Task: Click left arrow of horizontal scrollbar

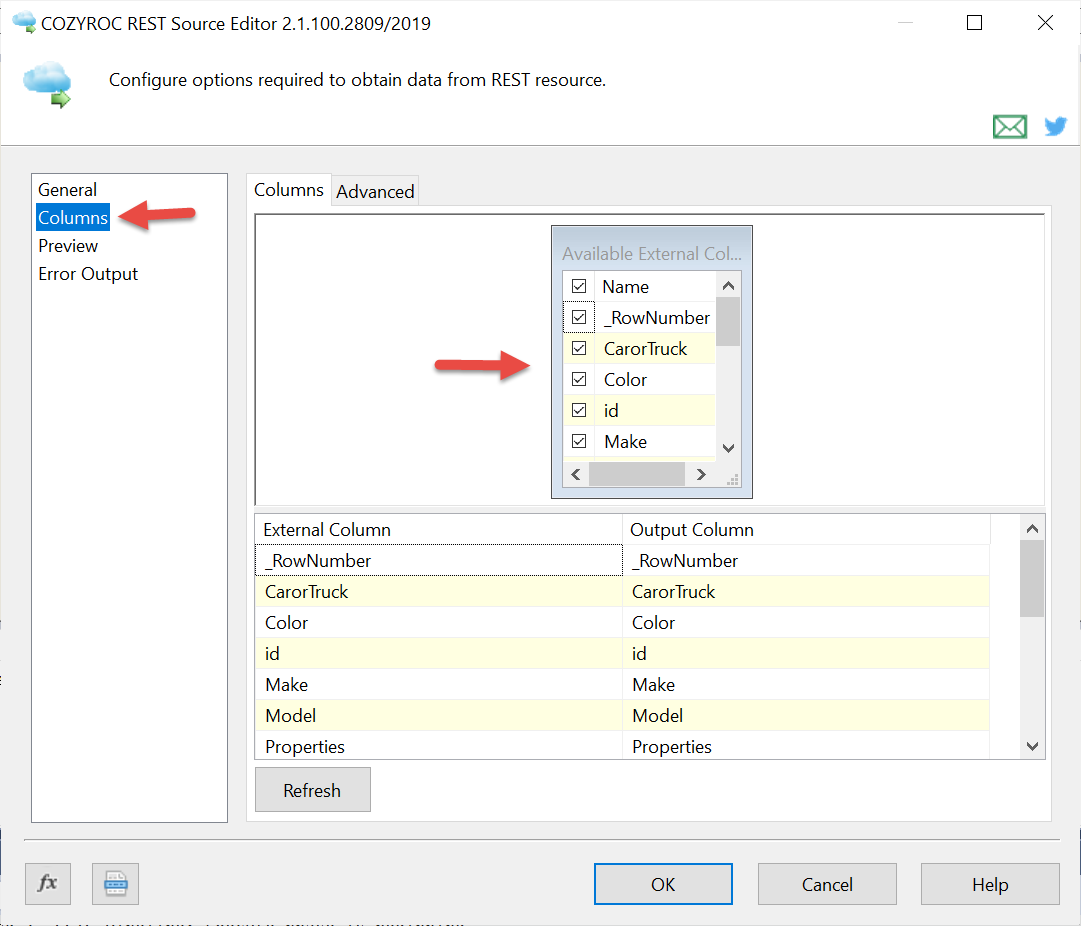Action: point(576,474)
